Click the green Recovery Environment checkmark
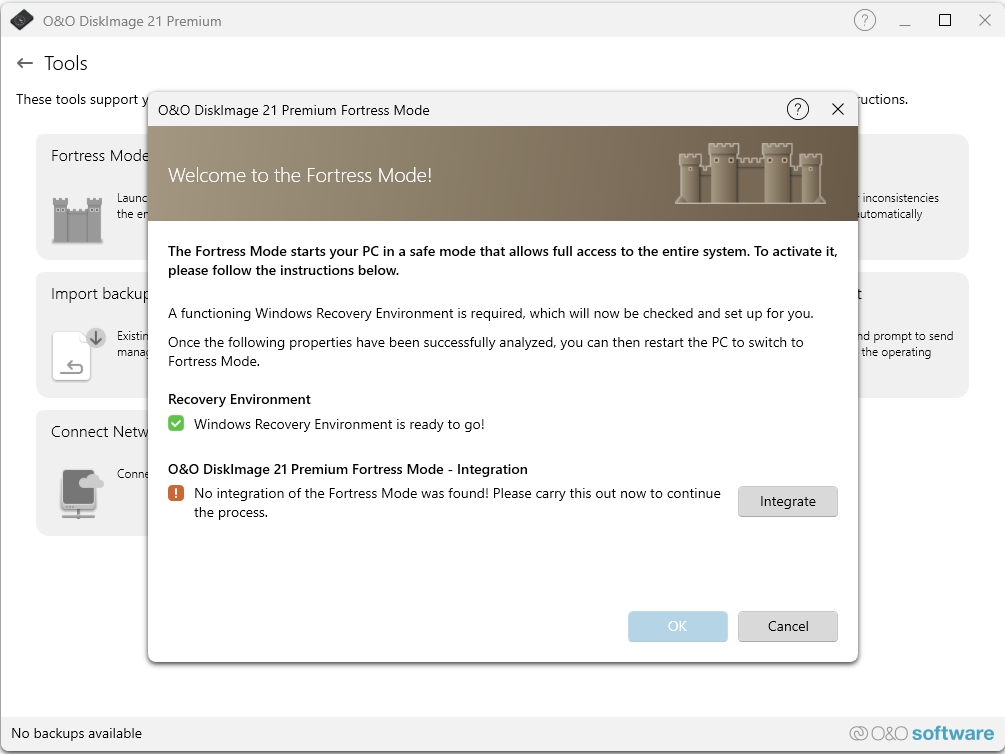1005x754 pixels. click(176, 424)
